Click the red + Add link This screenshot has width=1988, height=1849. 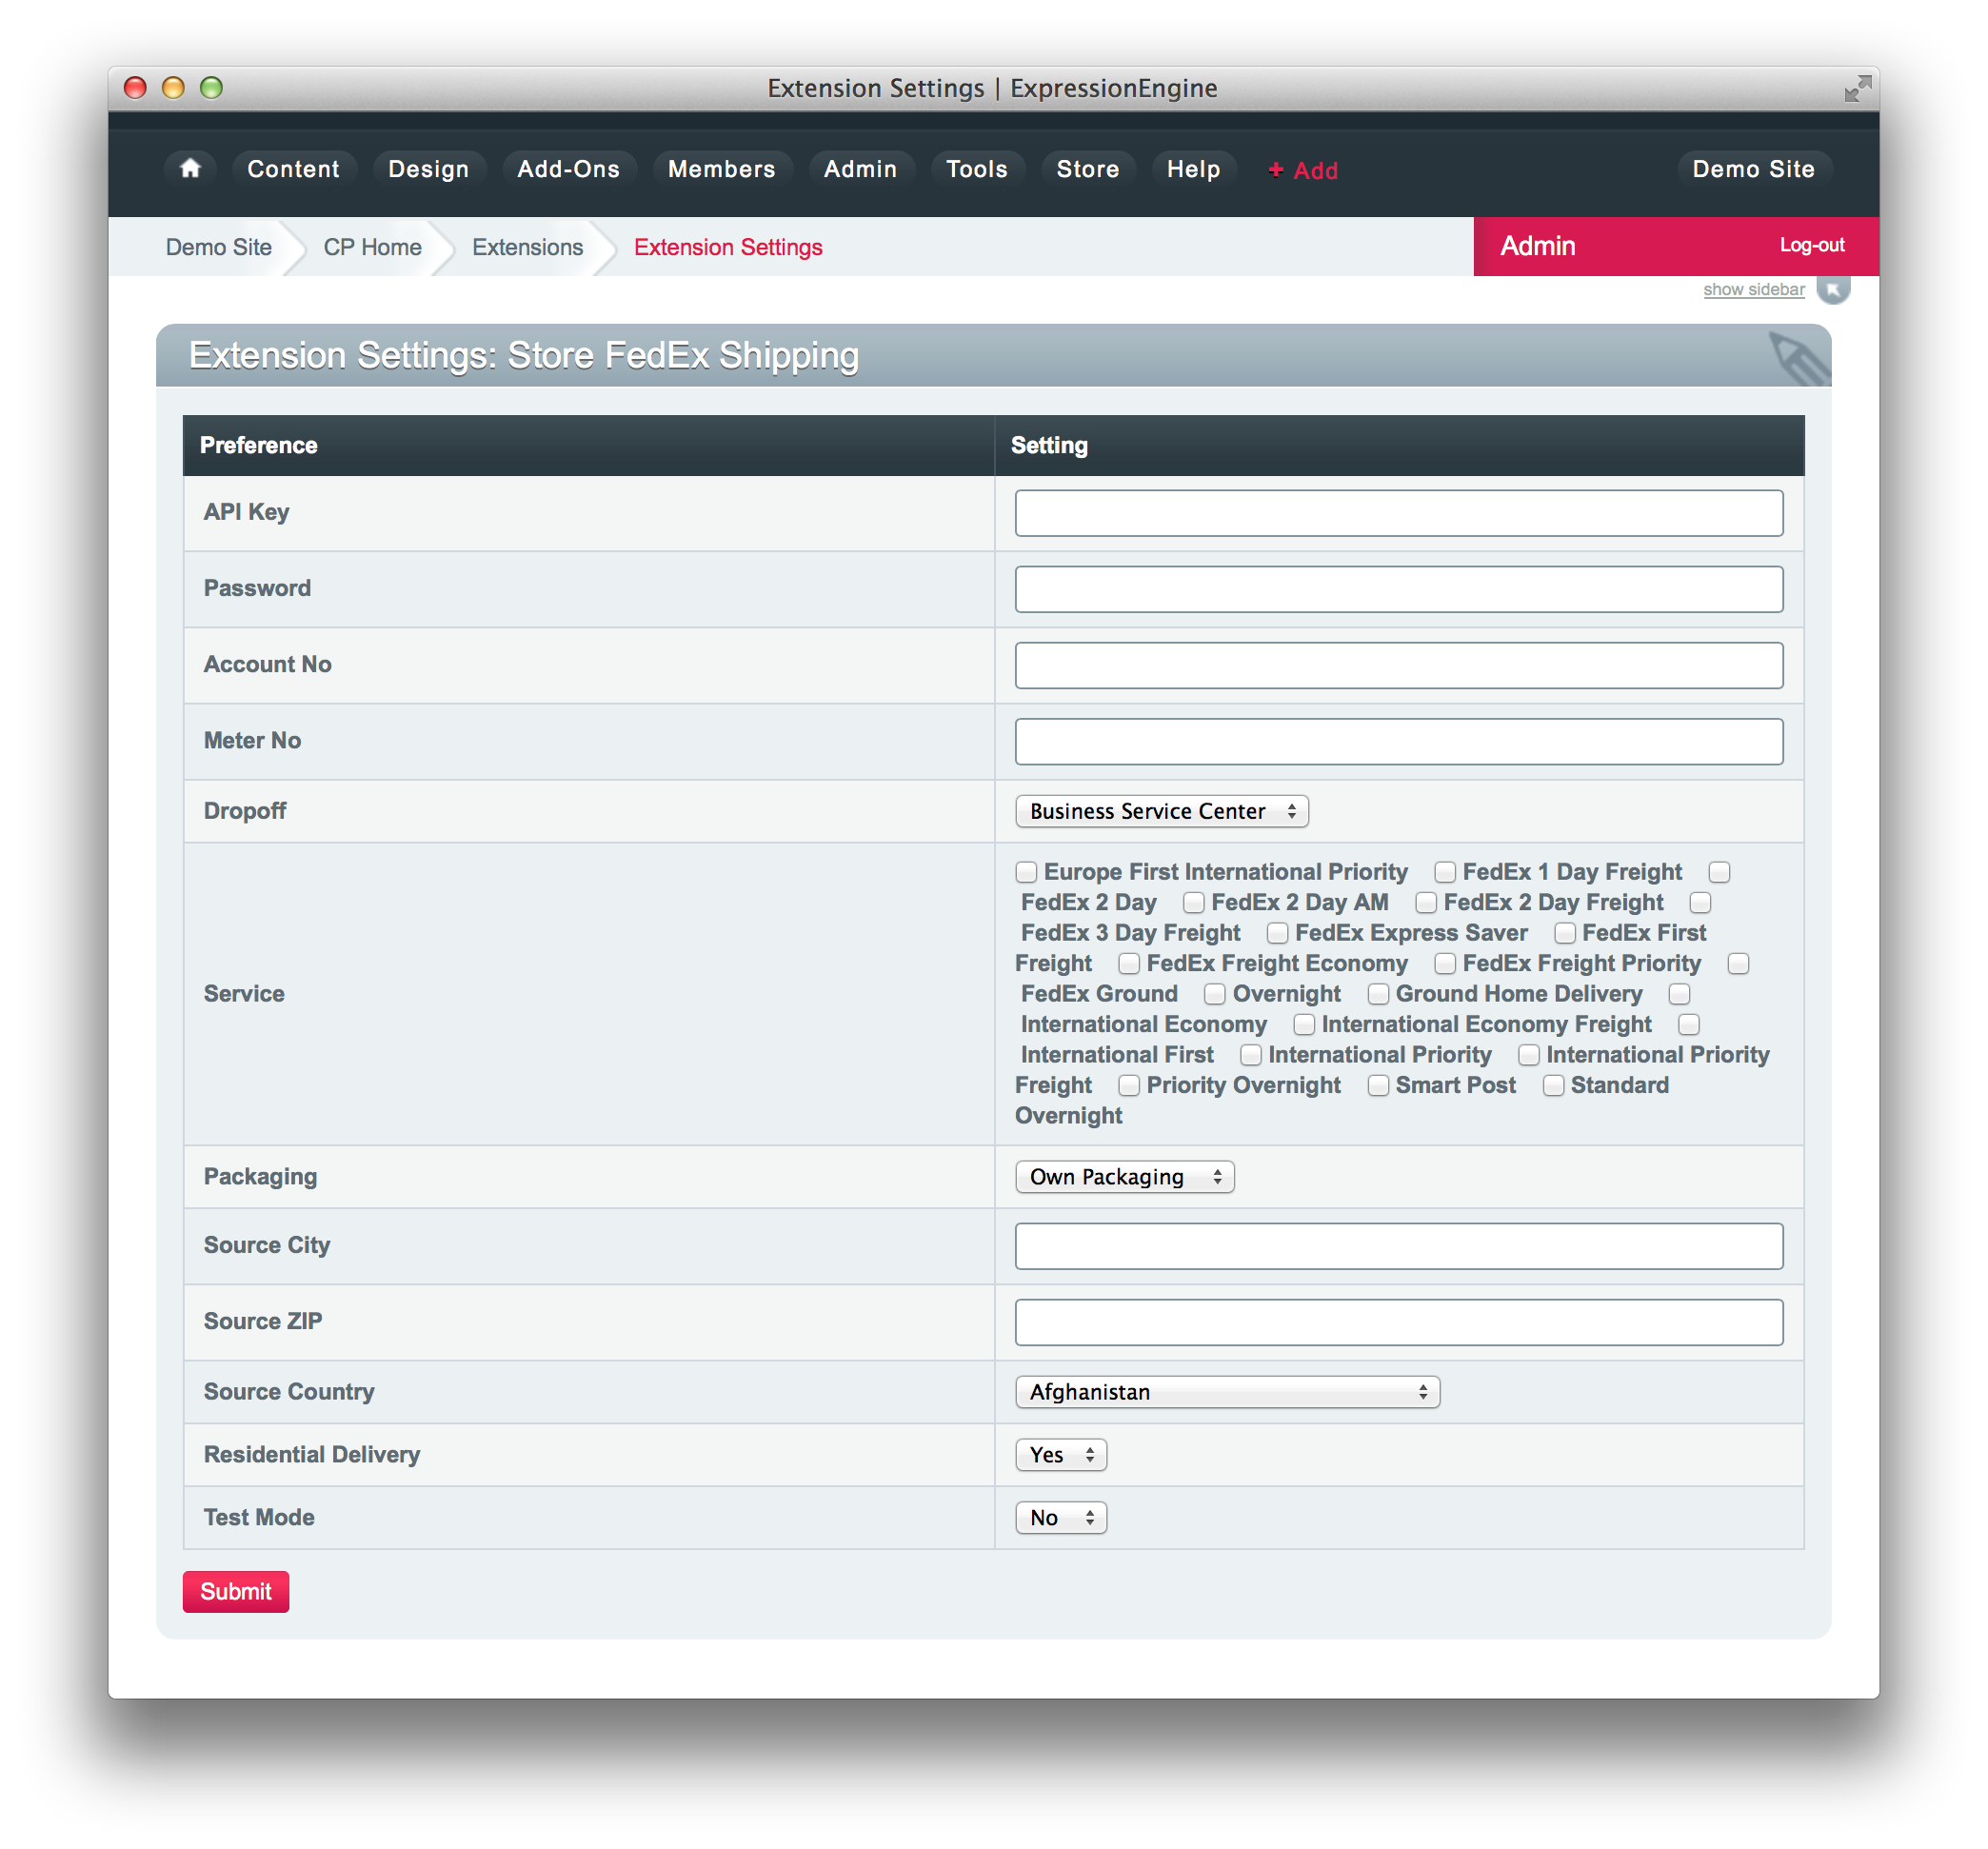[1302, 170]
